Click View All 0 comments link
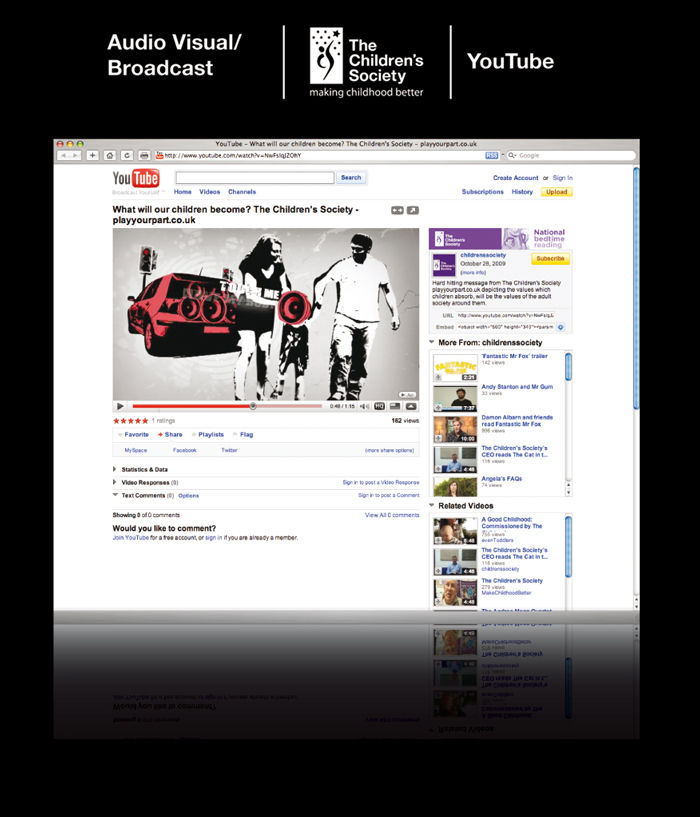The height and width of the screenshot is (817, 700). (392, 515)
